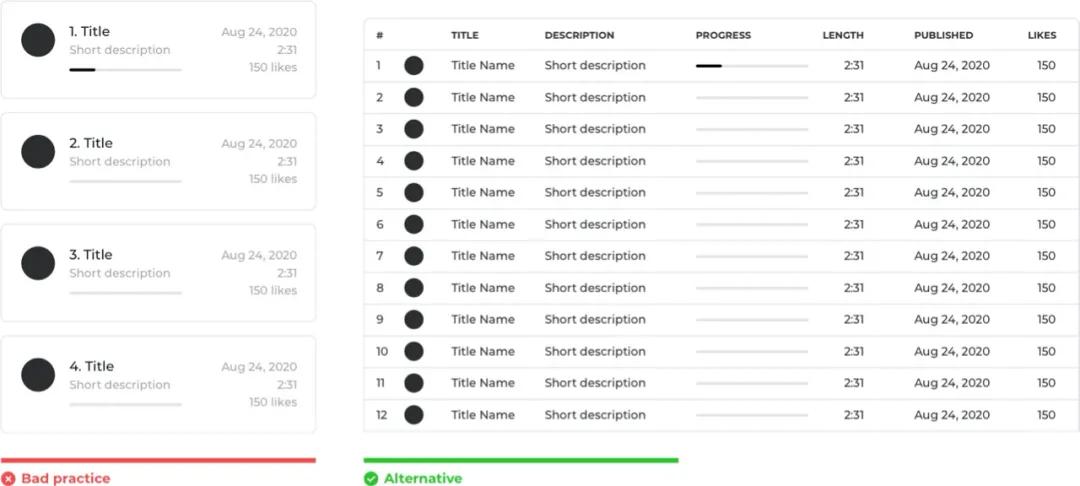1080x486 pixels.
Task: Click the LIKES column header
Action: pos(1041,35)
